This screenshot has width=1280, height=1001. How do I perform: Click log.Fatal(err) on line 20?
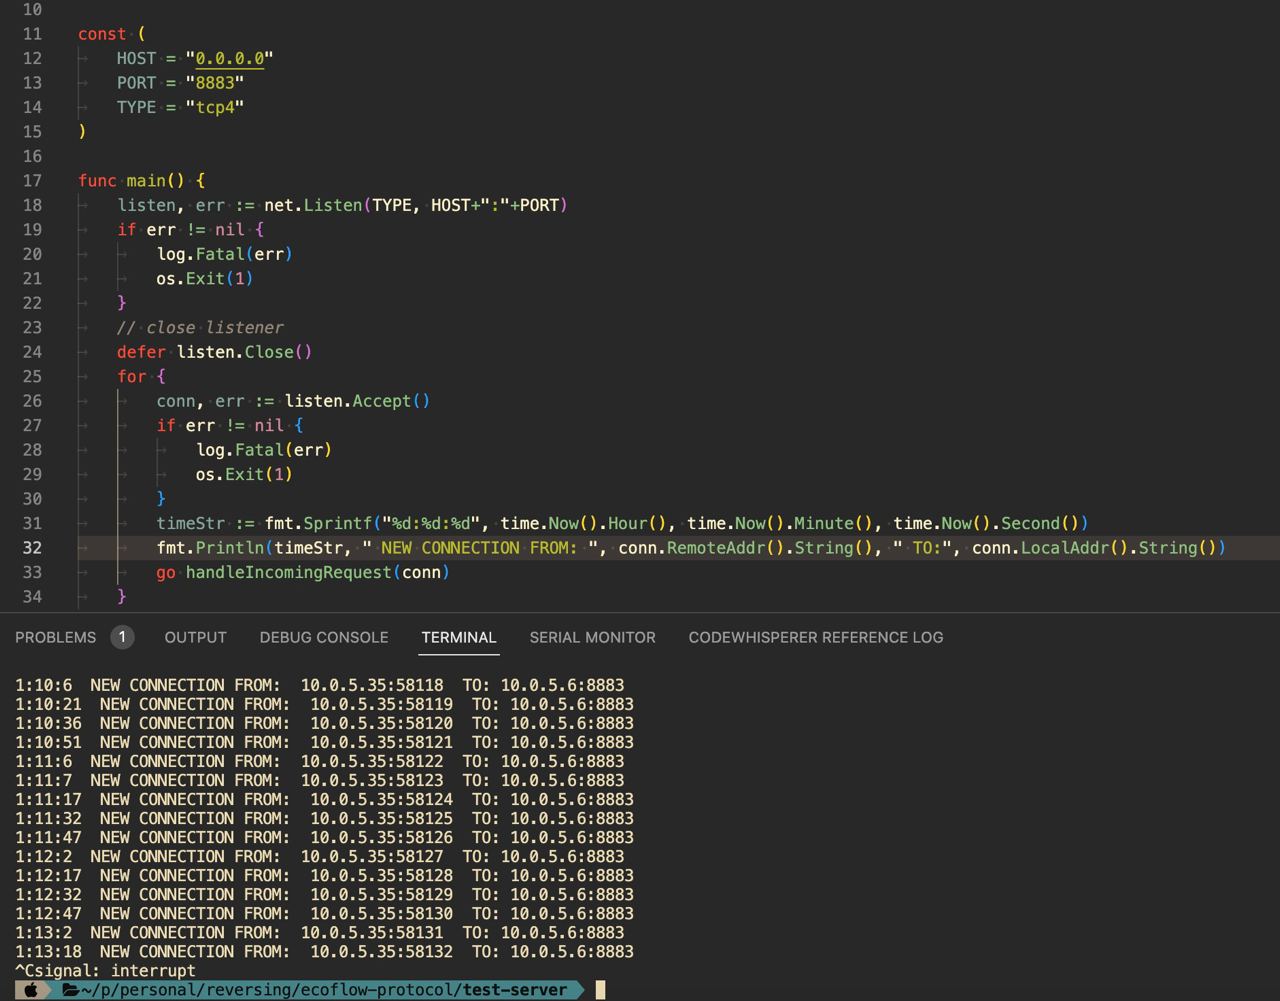[225, 254]
